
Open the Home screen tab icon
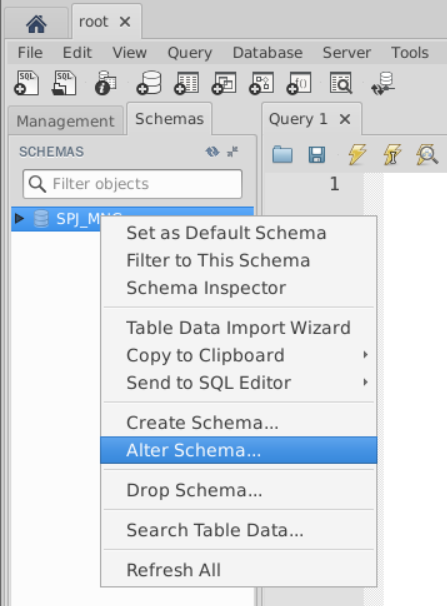click(x=36, y=23)
